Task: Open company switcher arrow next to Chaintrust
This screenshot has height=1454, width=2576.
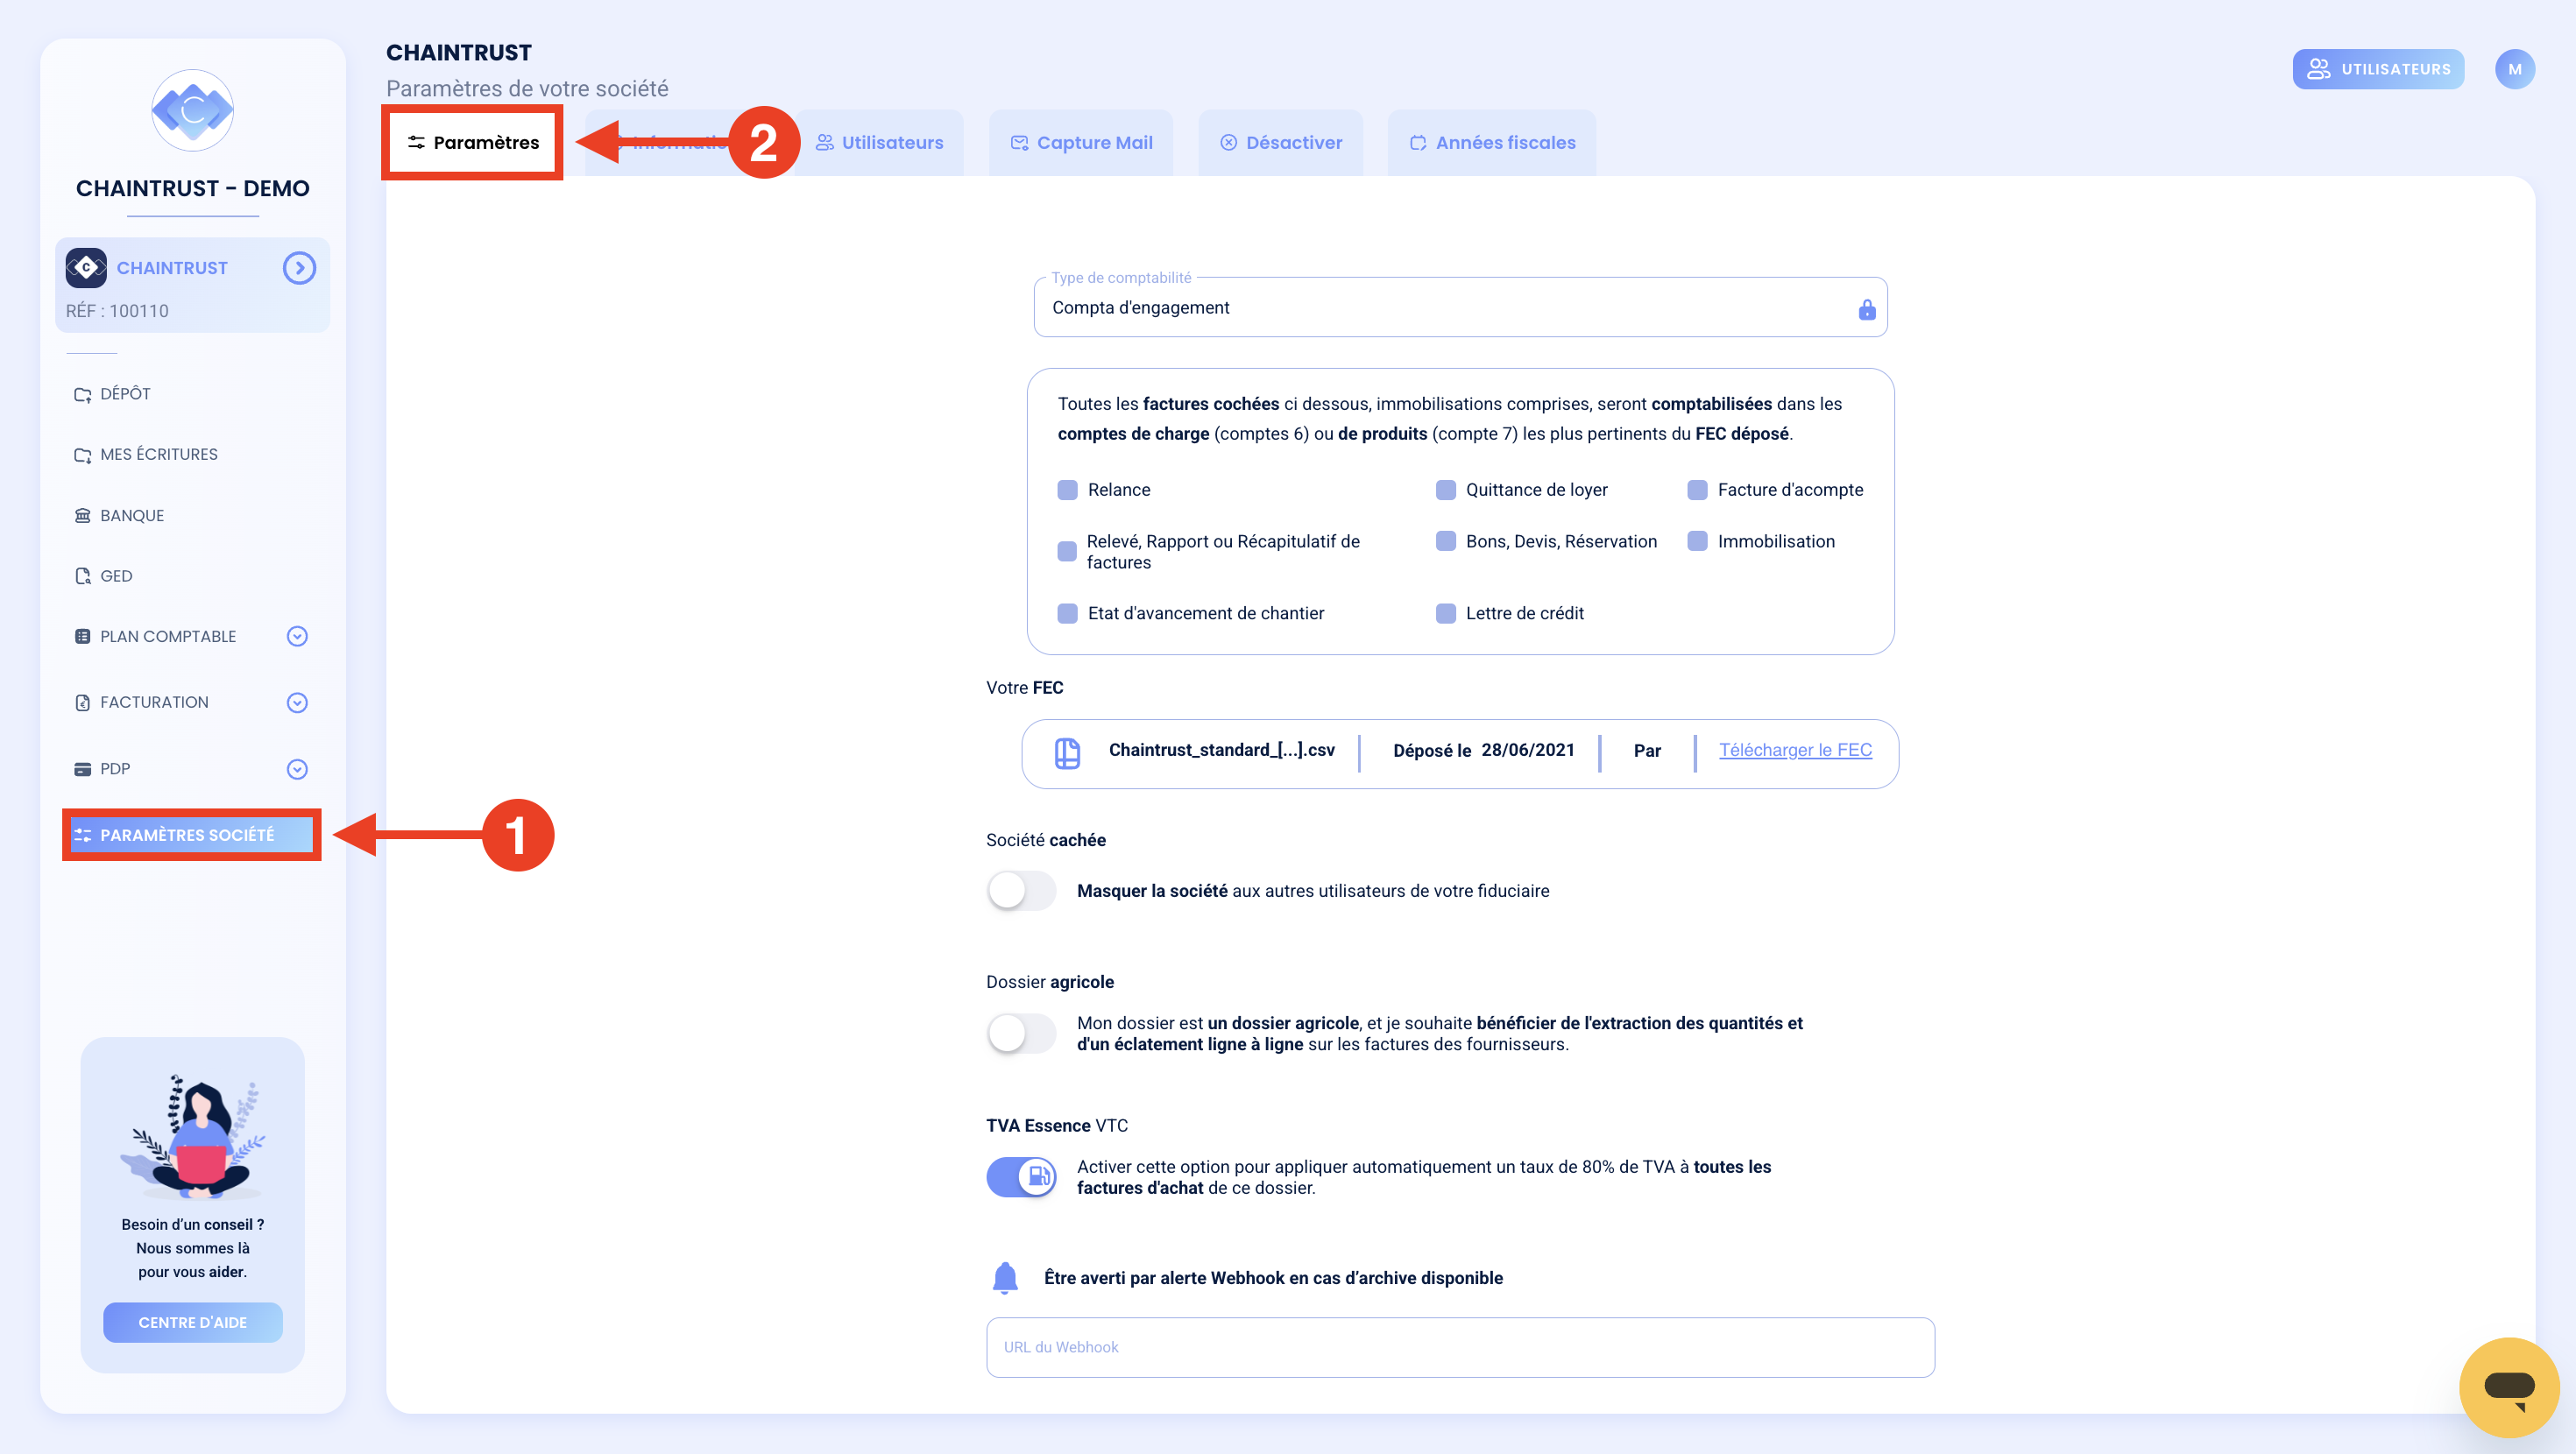Action: coord(299,268)
